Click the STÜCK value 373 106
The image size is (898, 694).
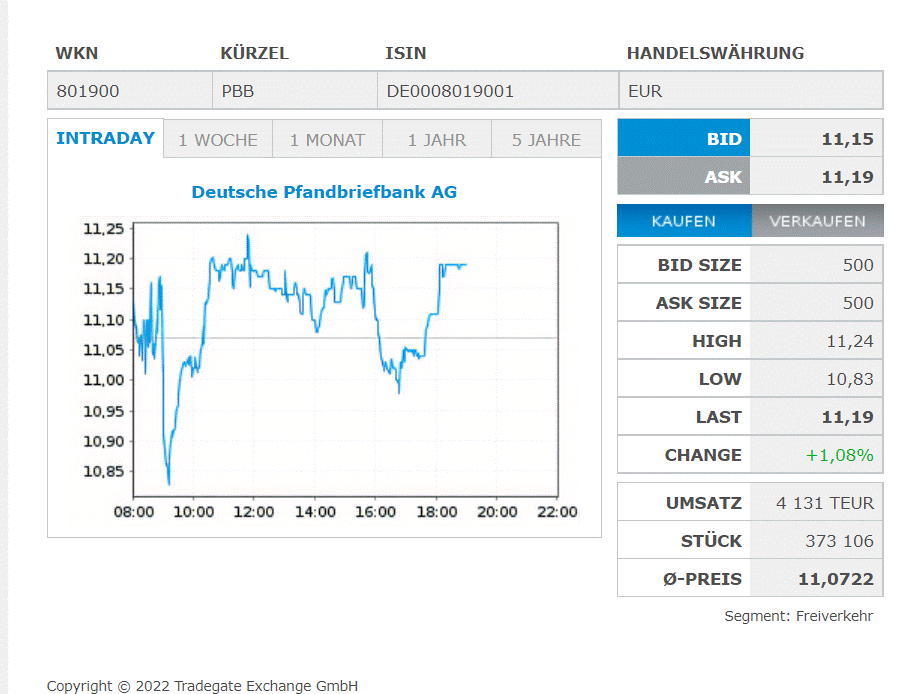(x=839, y=541)
